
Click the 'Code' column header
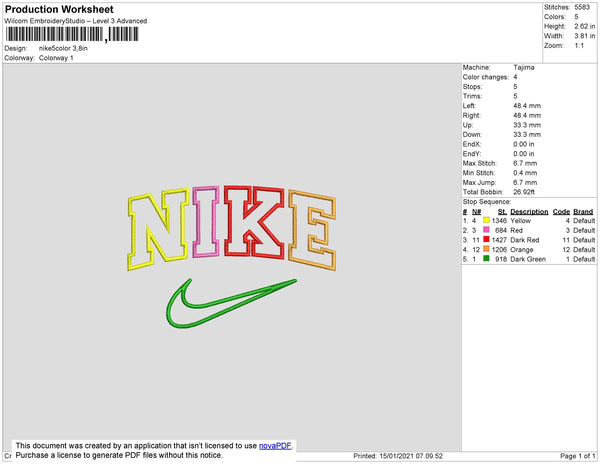point(561,212)
